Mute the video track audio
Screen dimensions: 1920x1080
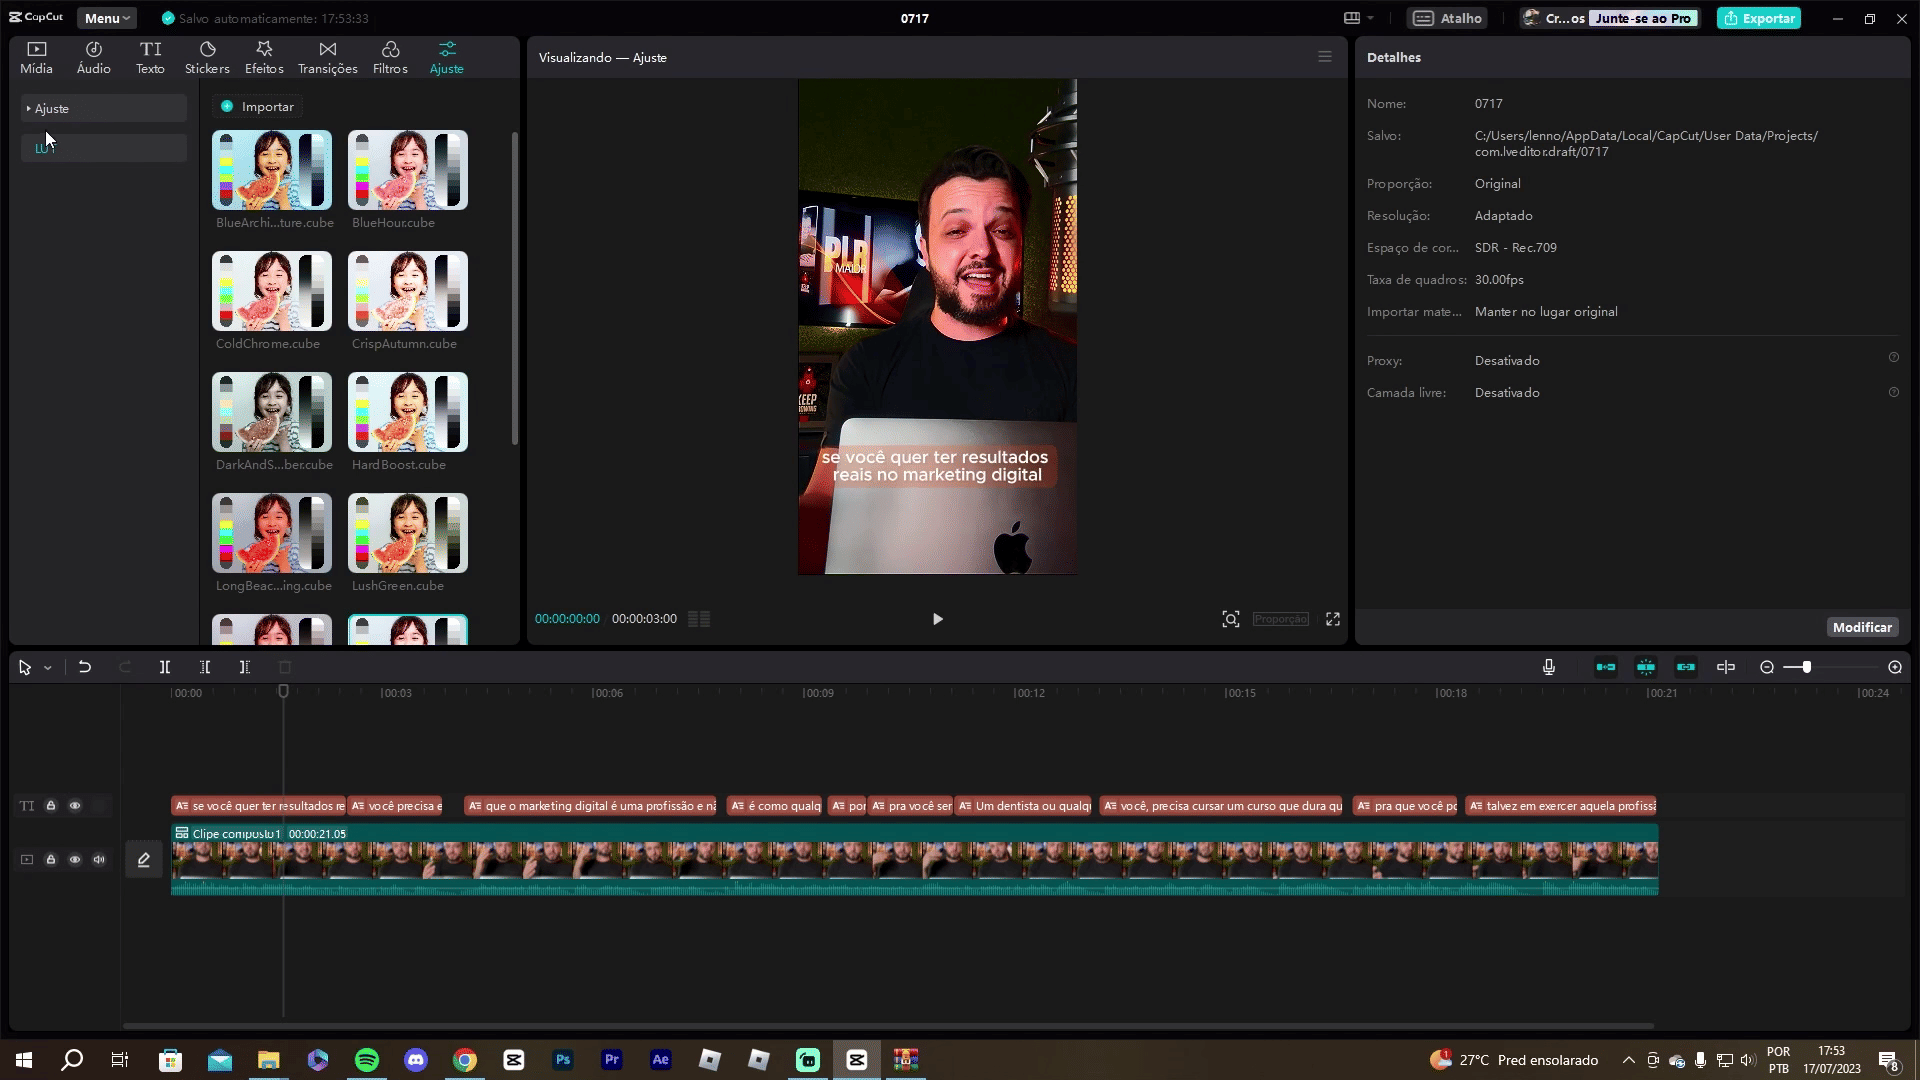(x=99, y=860)
